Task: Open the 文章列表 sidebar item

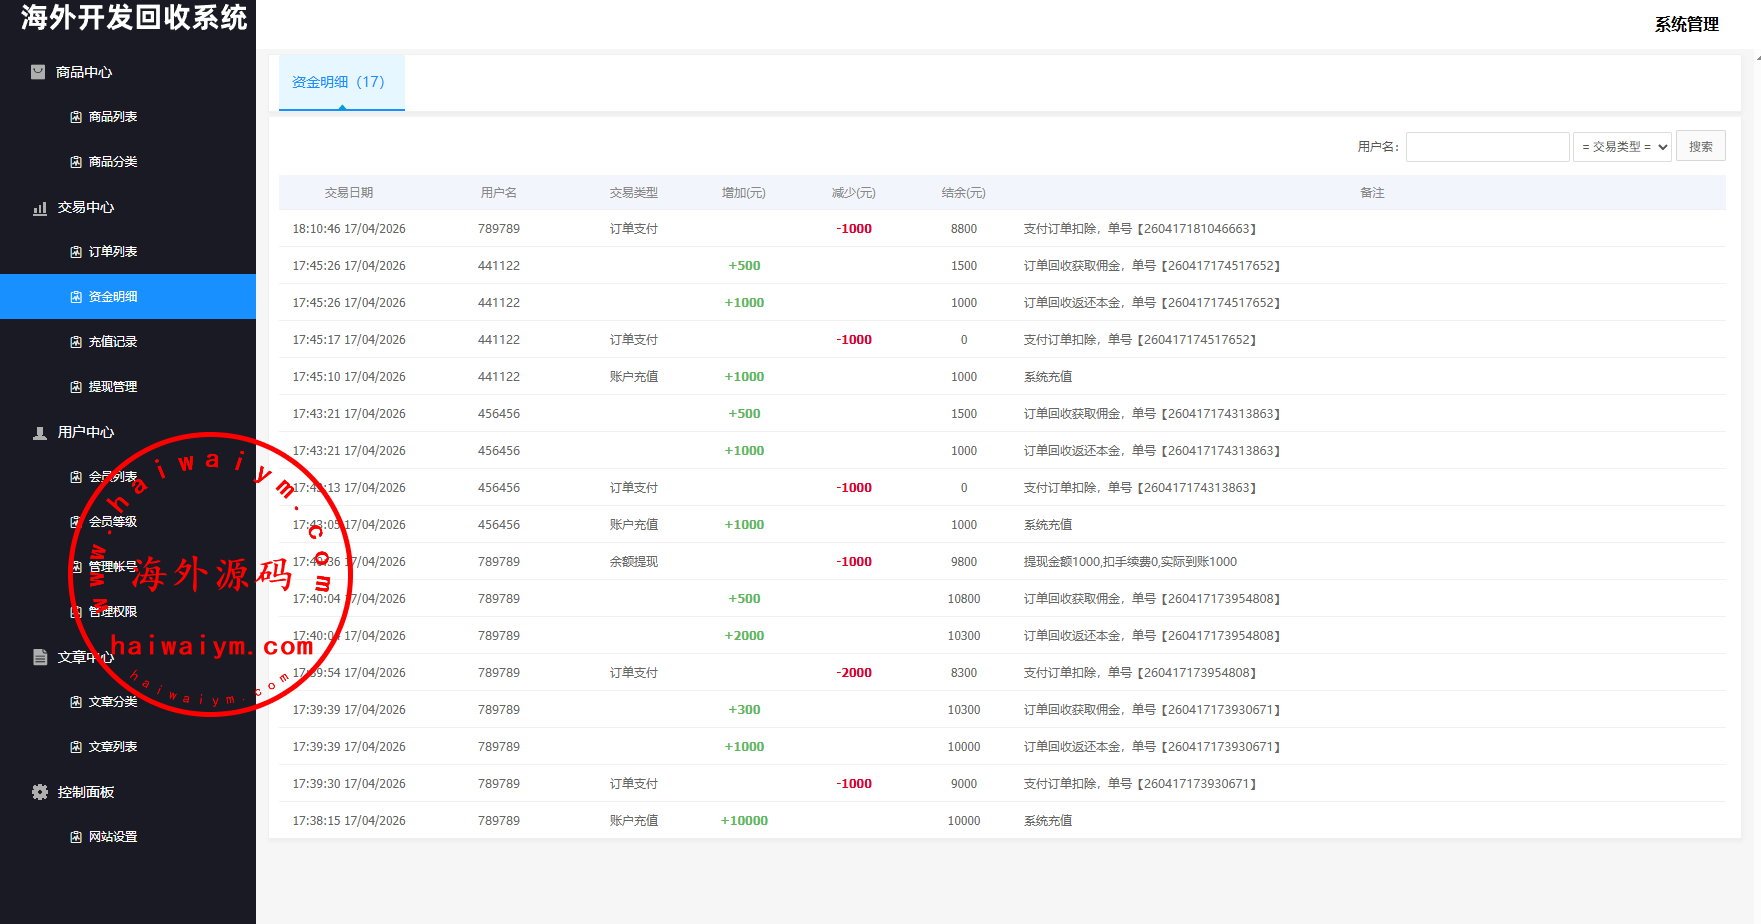Action: (x=113, y=747)
